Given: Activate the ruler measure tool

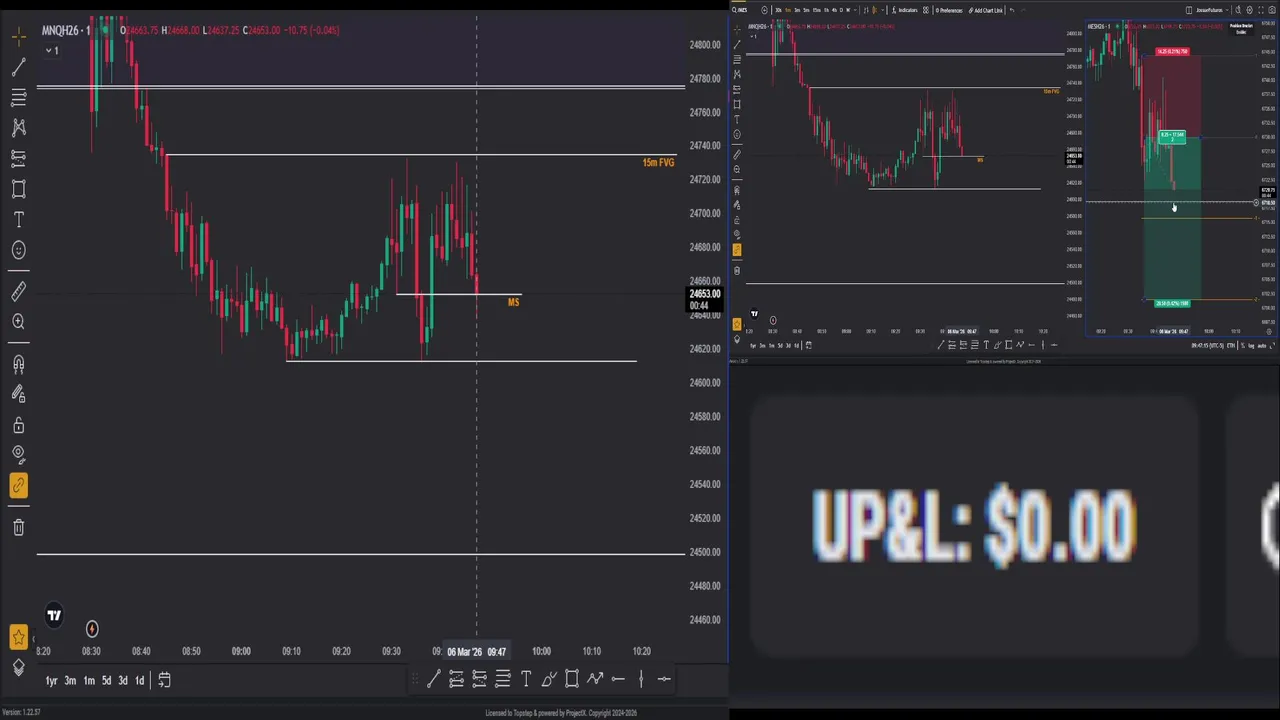Looking at the screenshot, I should point(19,291).
